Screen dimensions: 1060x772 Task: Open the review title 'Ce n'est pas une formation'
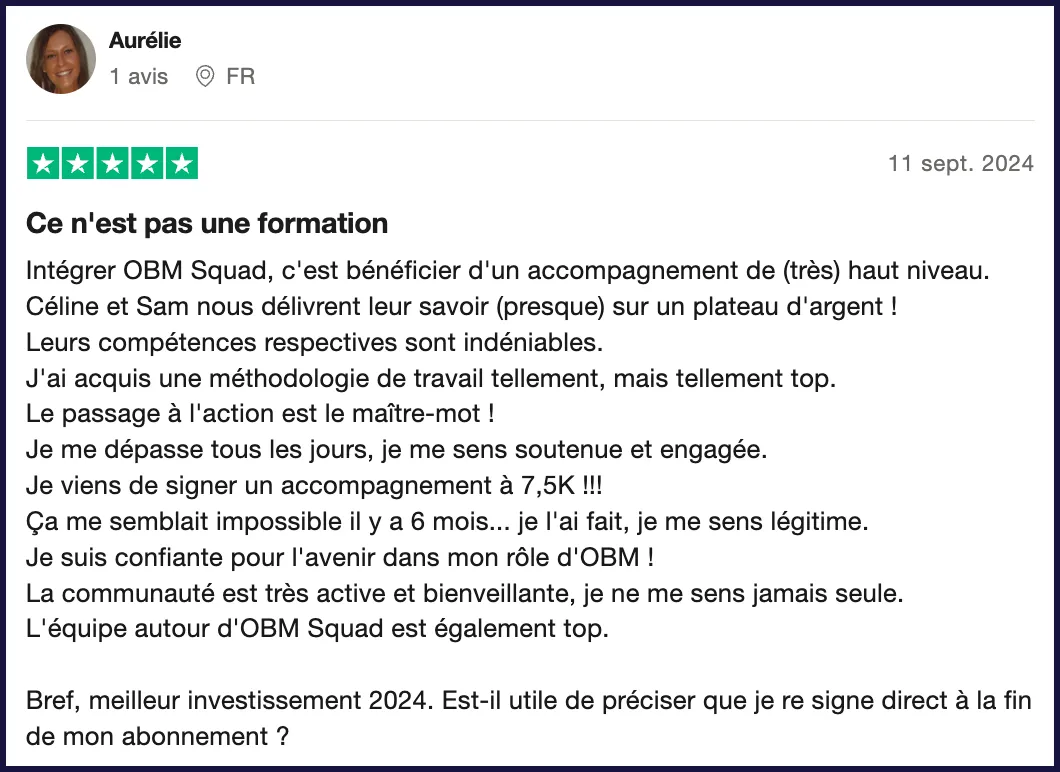207,223
